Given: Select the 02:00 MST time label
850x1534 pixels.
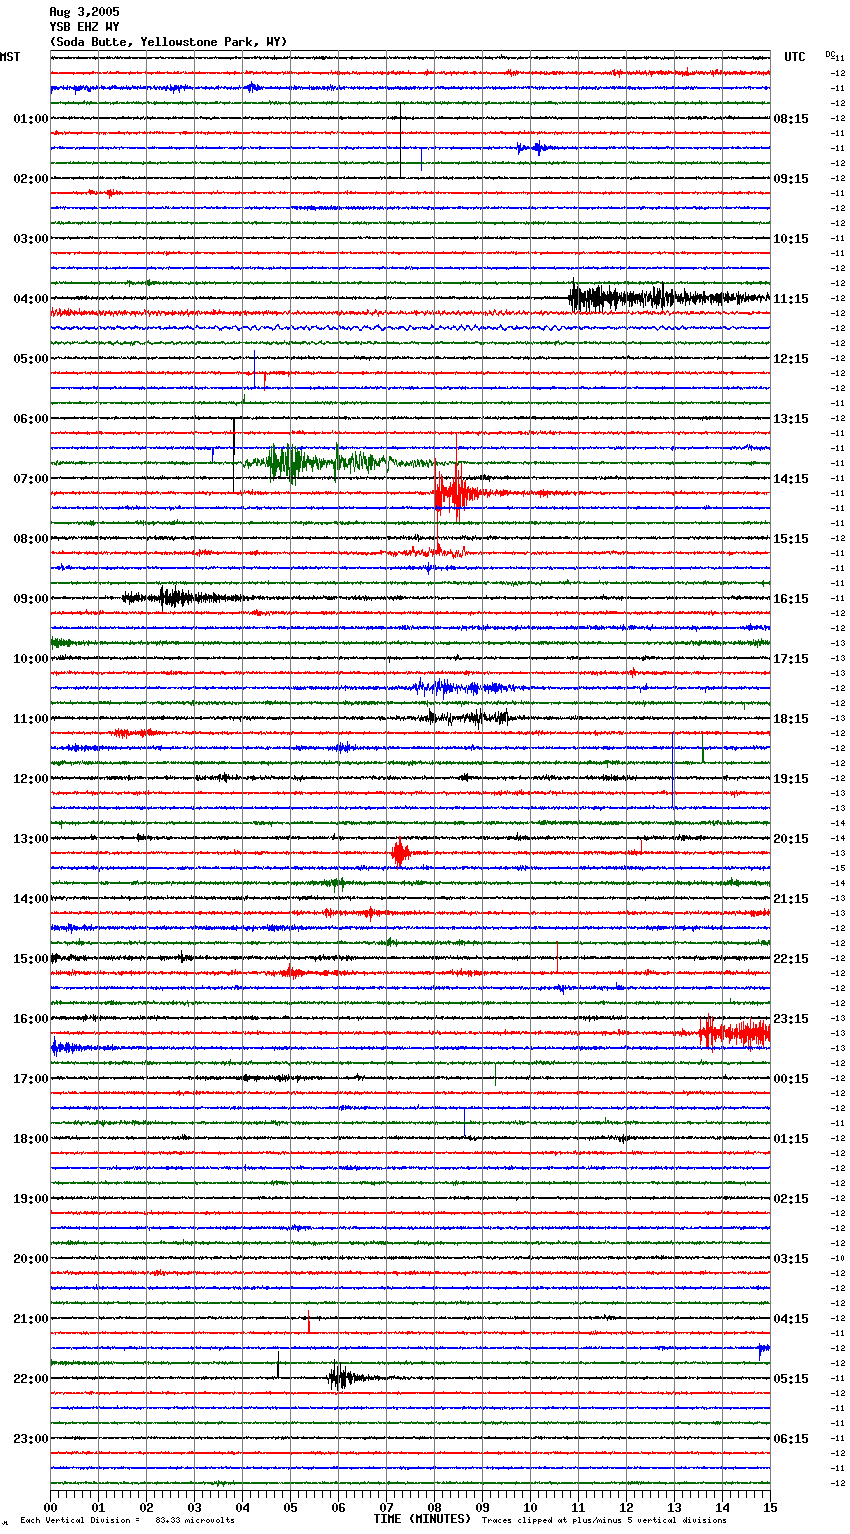Looking at the screenshot, I should 31,179.
